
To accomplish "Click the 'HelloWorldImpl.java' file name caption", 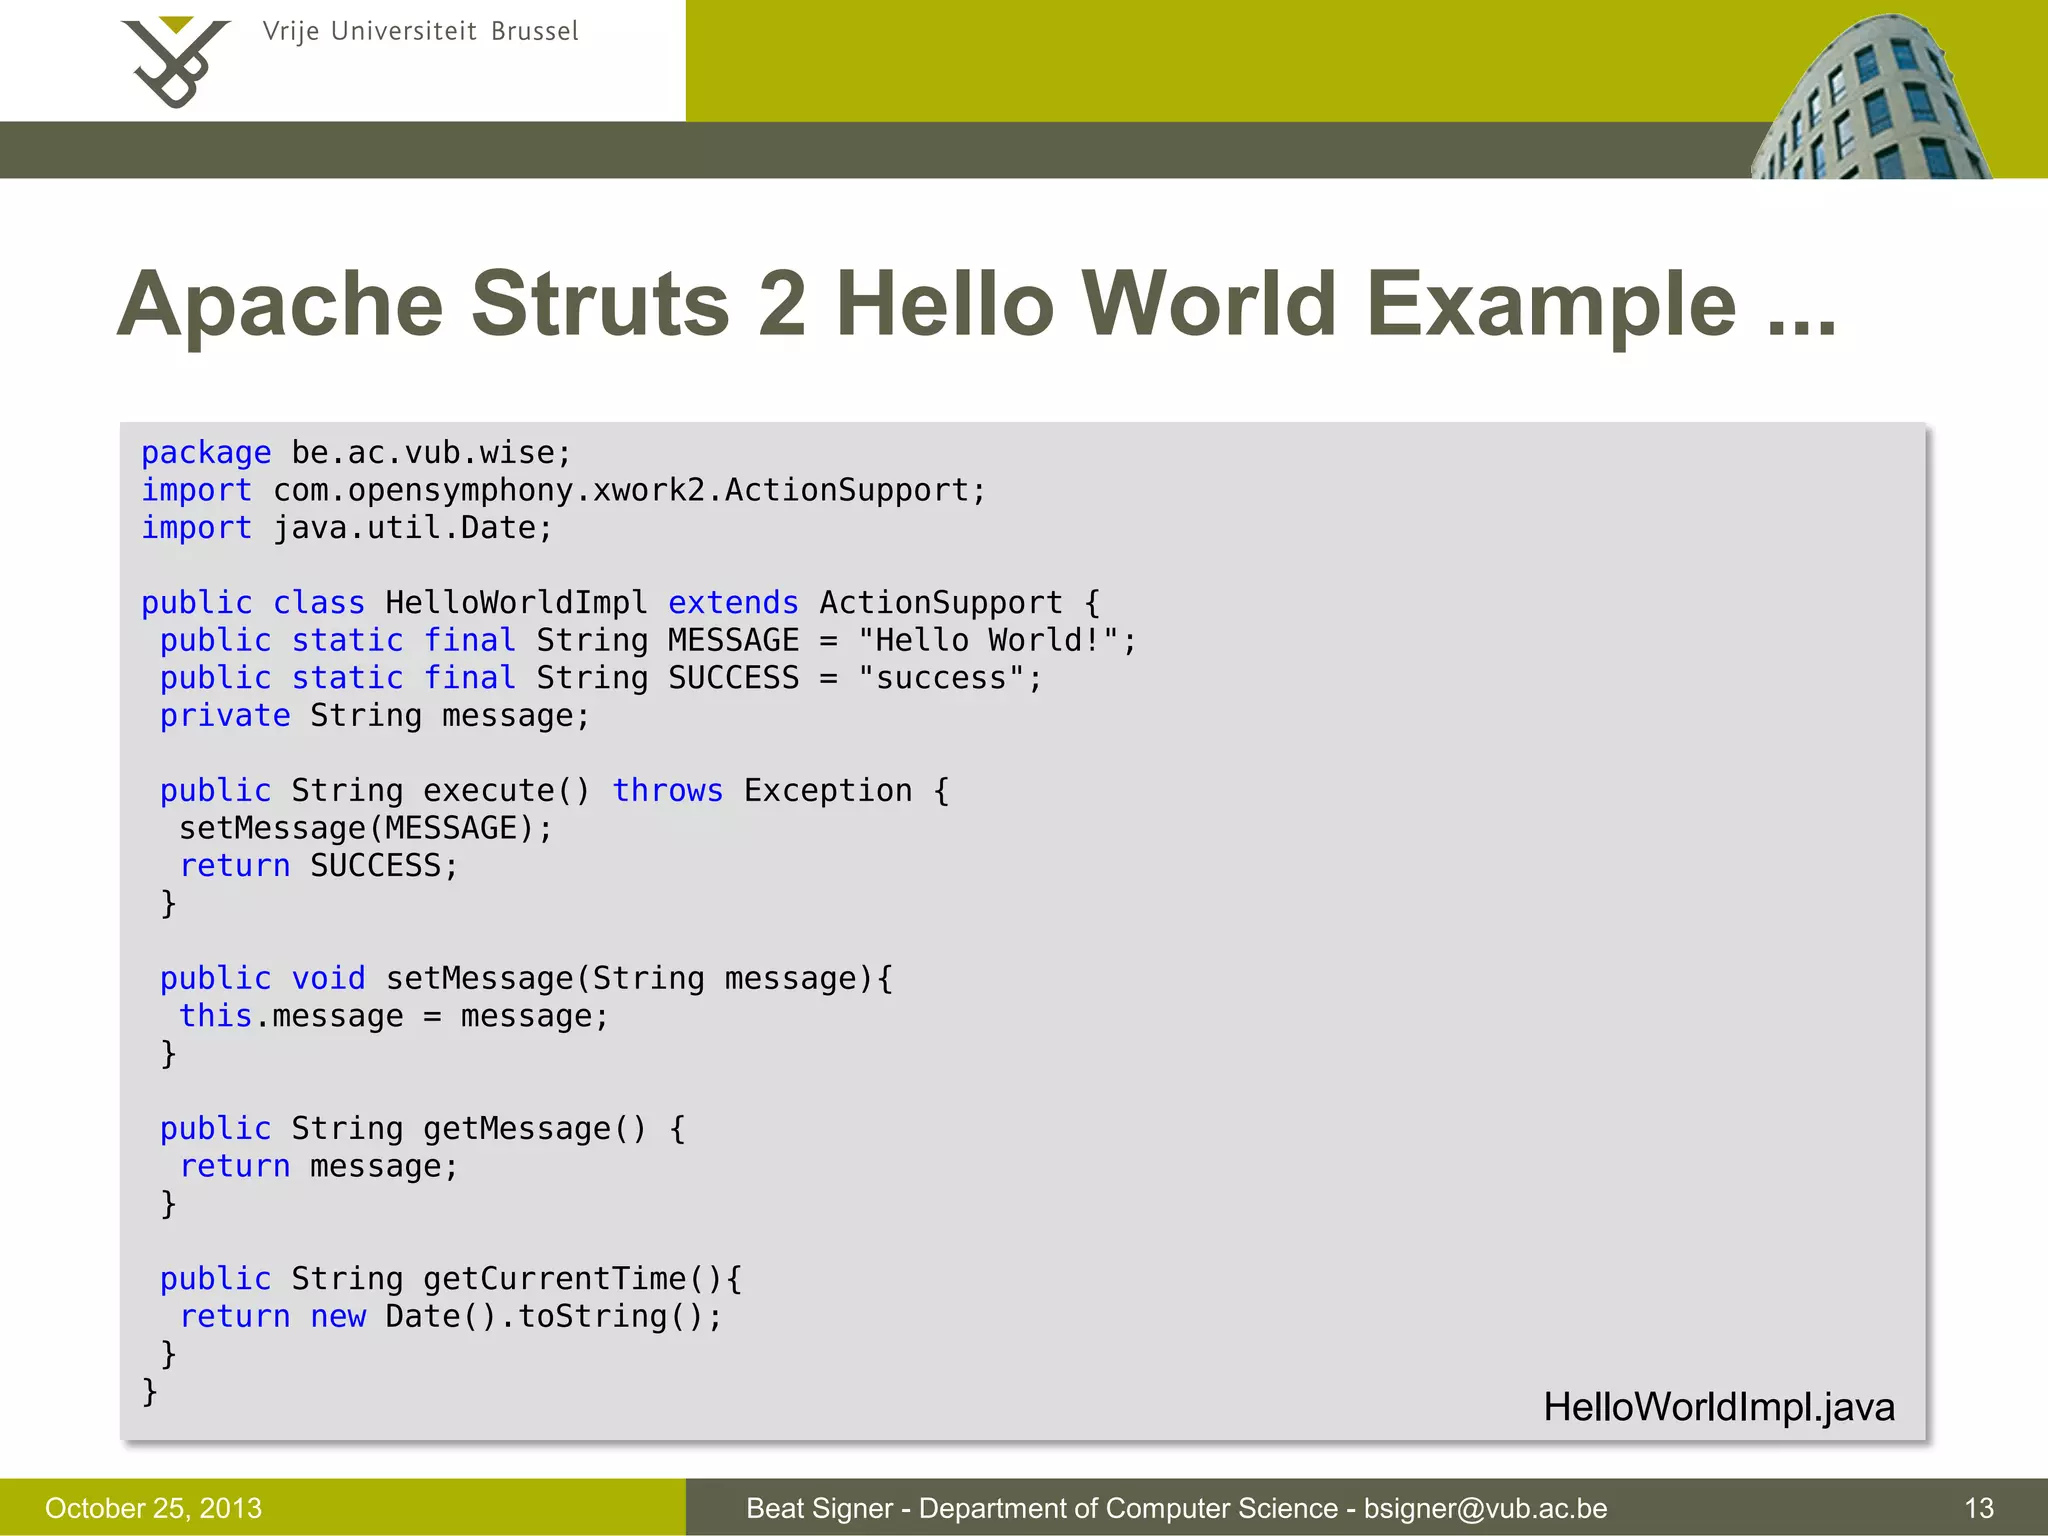I will coord(1719,1408).
